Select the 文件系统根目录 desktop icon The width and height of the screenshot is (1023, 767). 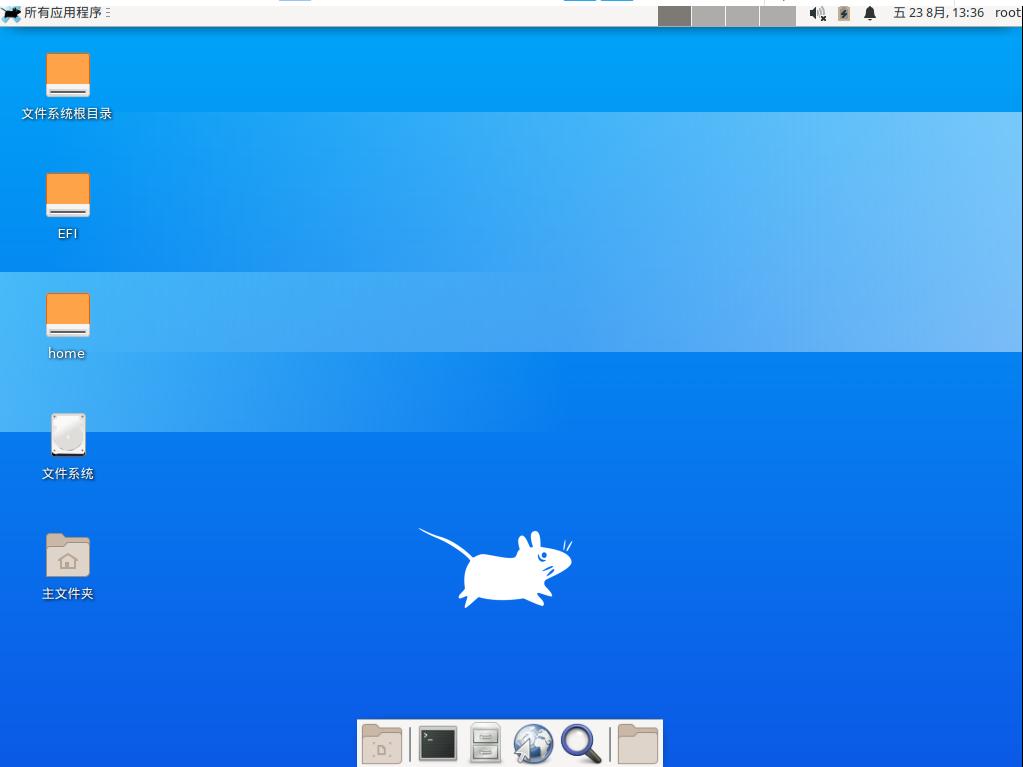67,75
